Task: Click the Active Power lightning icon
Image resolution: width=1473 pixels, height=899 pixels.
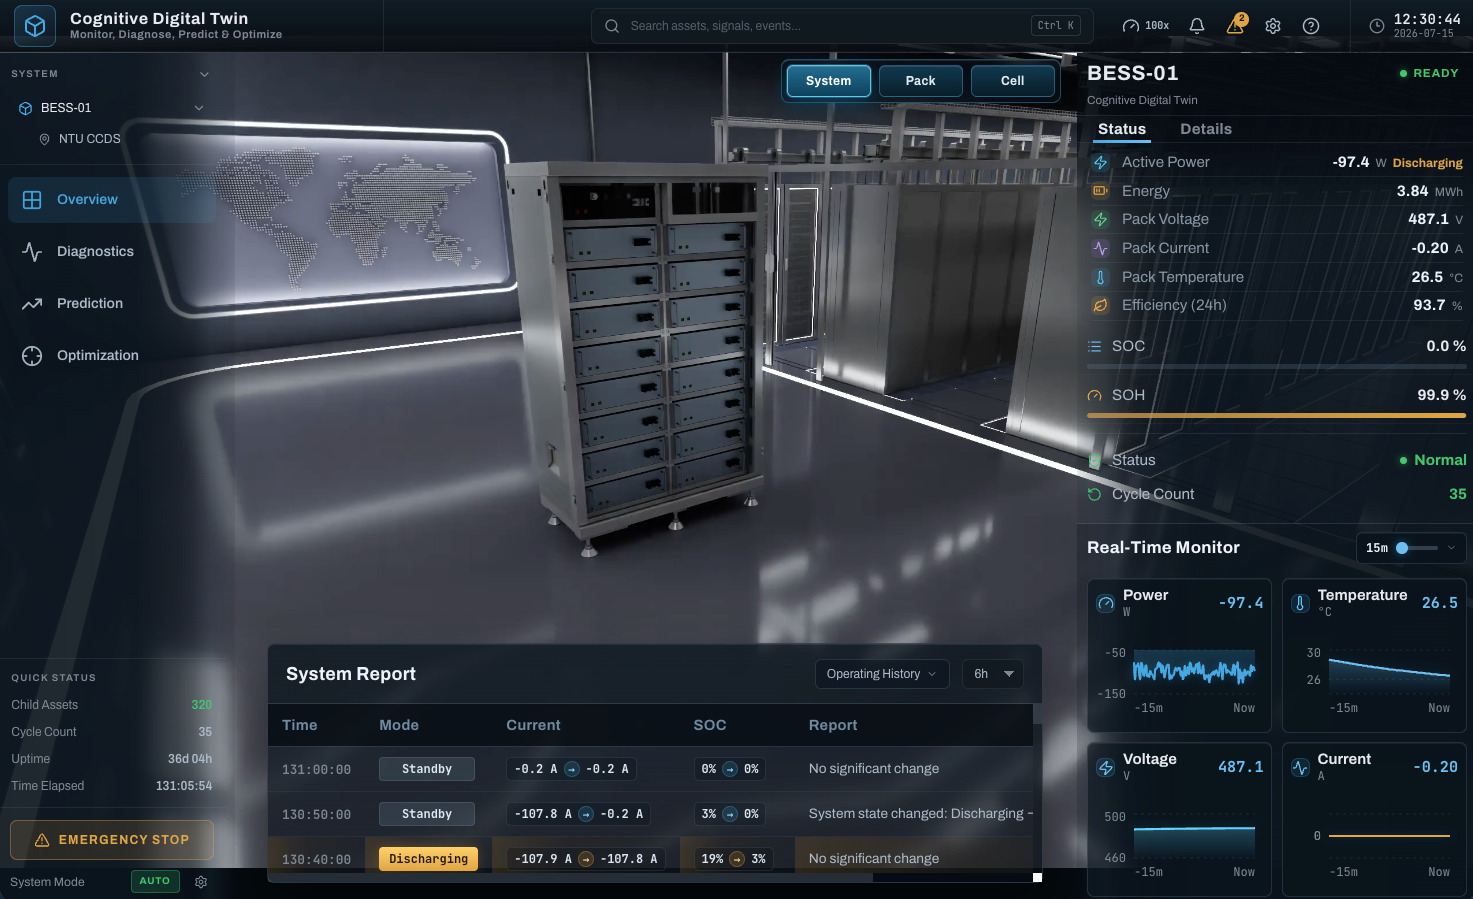Action: (x=1100, y=162)
